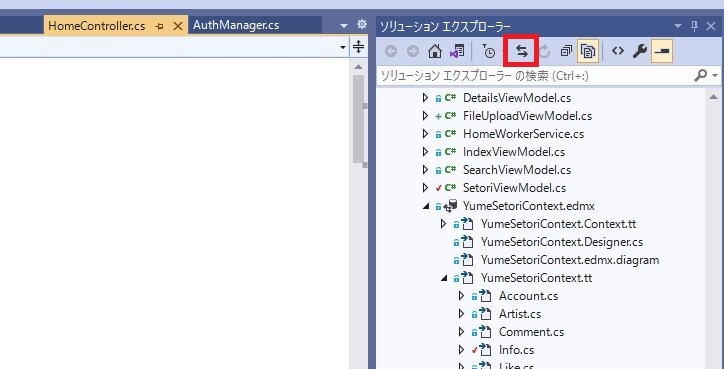Image resolution: width=724 pixels, height=369 pixels.
Task: Click the search magnifier icon in Solution Explorer
Action: pos(700,75)
